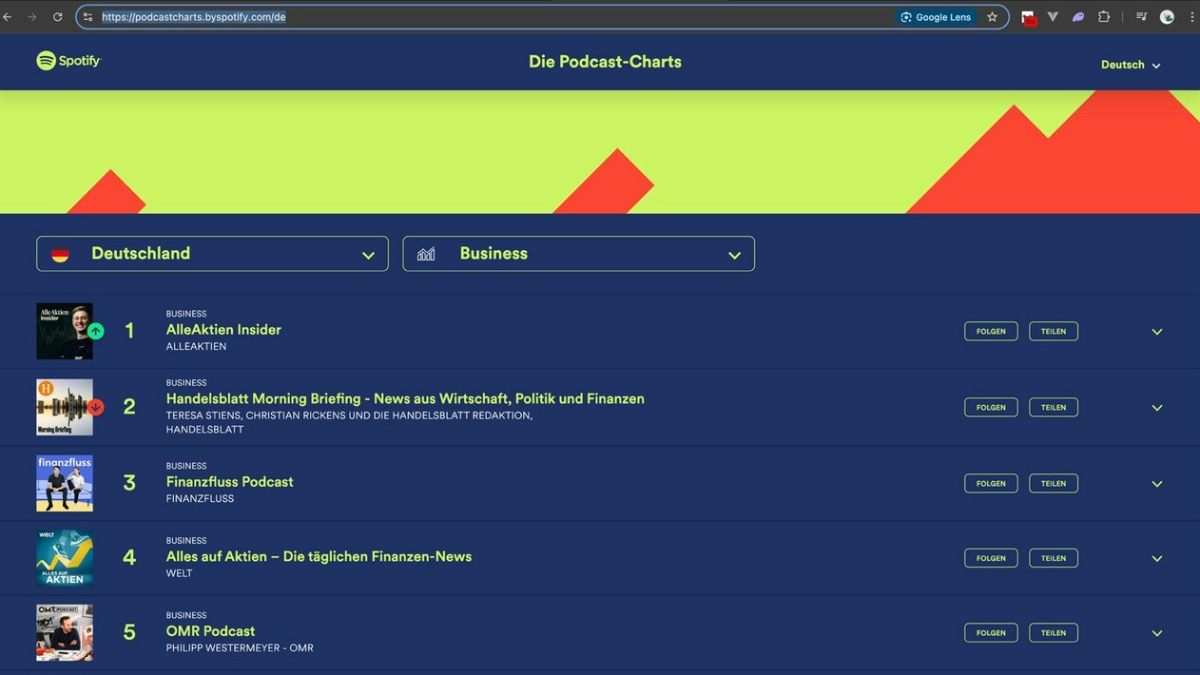Follow Handelsblatt Morning Briefing with Folgen

point(991,407)
